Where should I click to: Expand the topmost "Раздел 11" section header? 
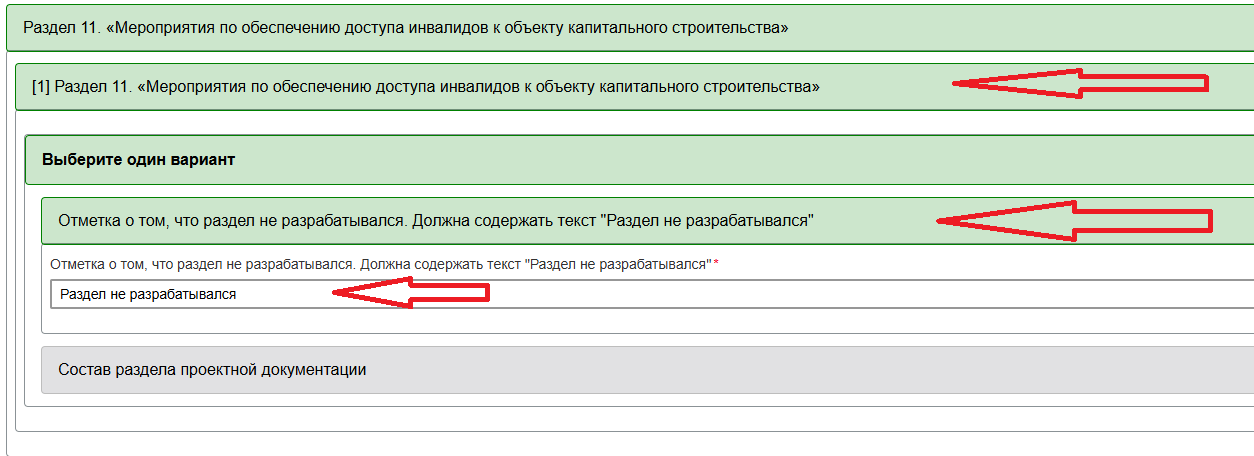(x=405, y=28)
